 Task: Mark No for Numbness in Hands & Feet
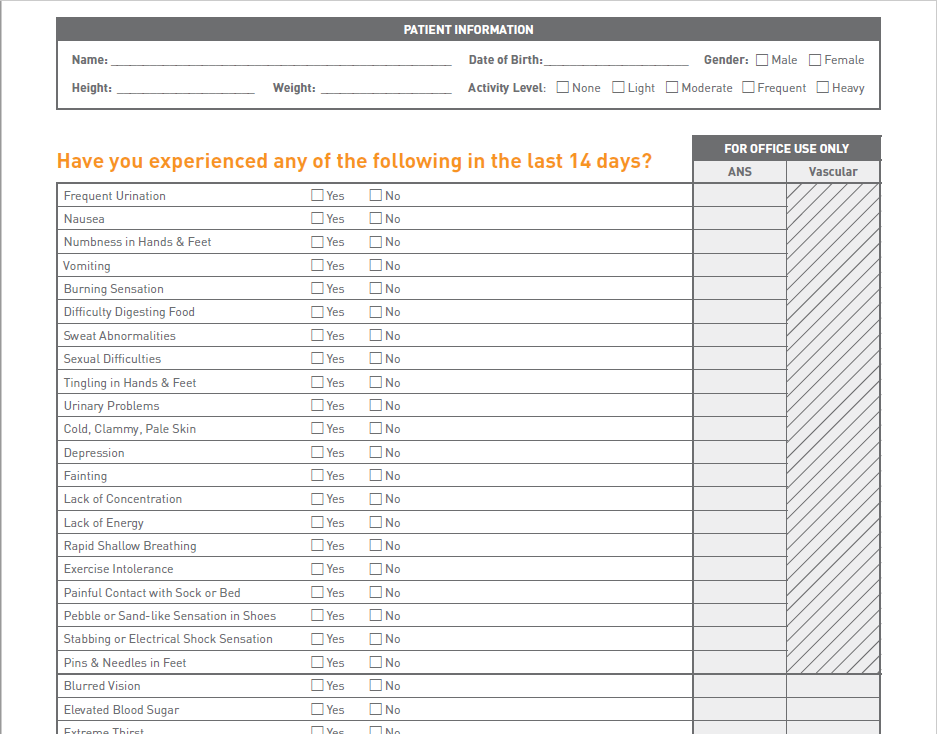click(x=376, y=241)
